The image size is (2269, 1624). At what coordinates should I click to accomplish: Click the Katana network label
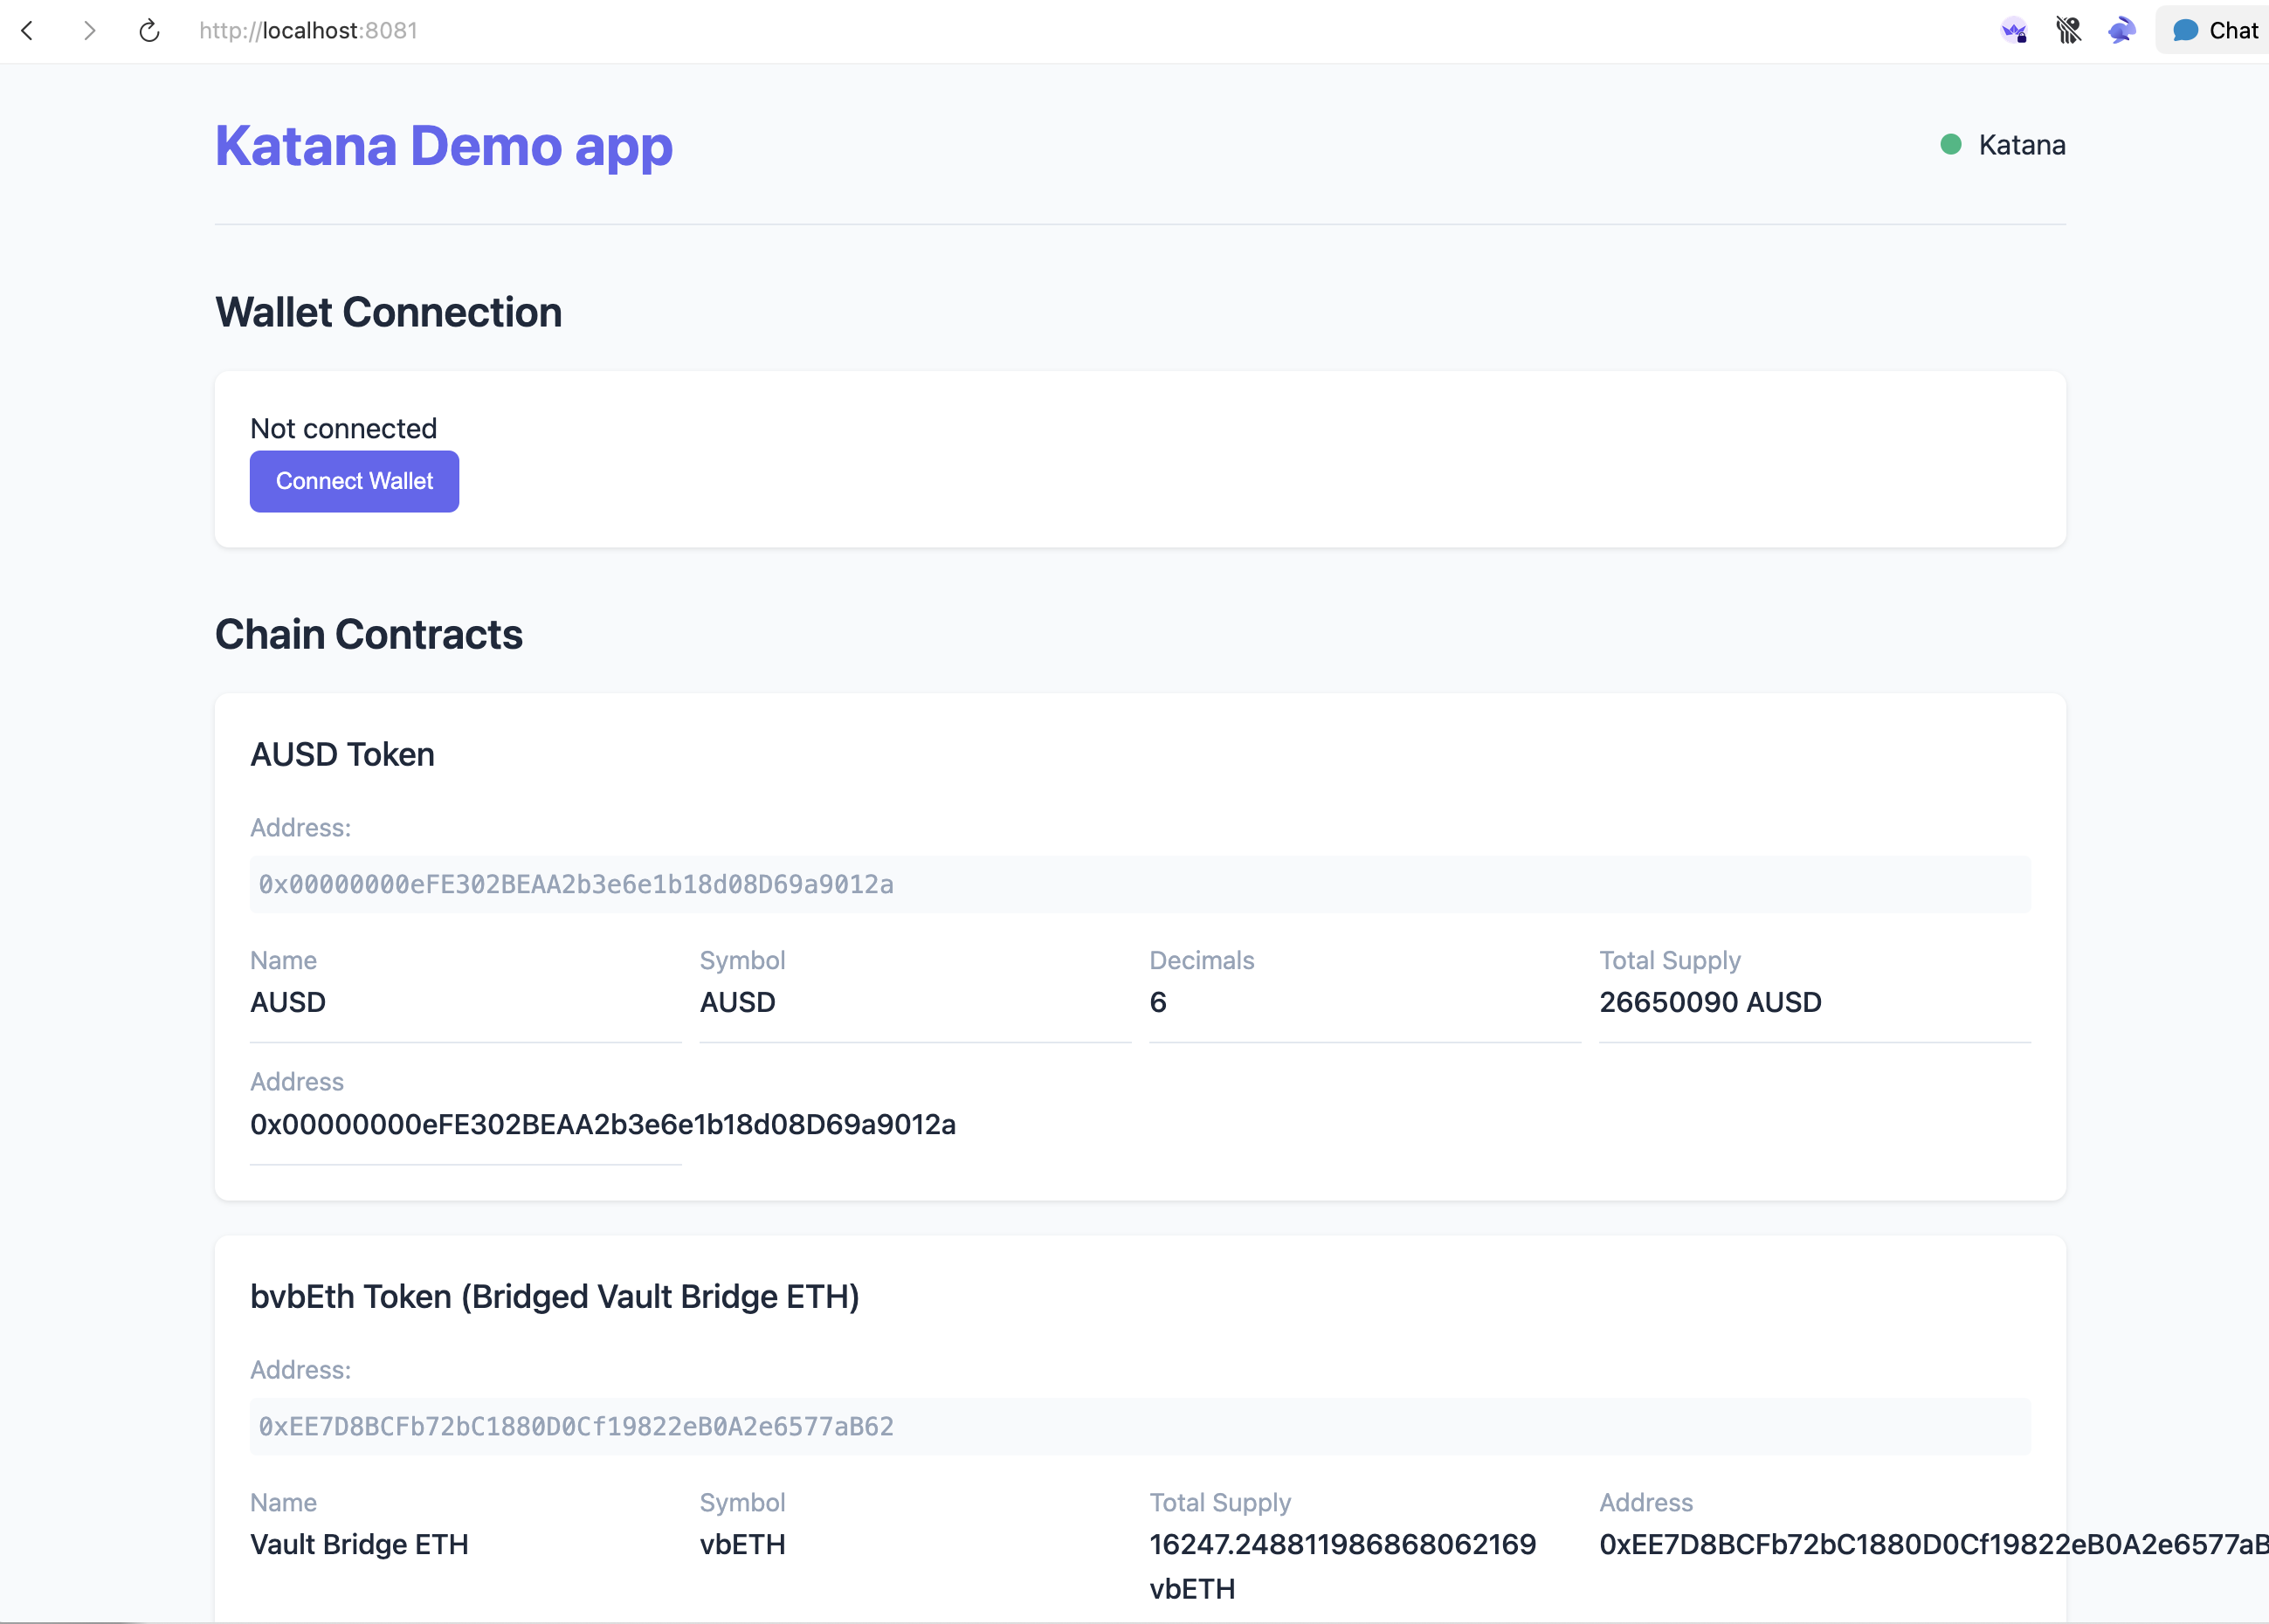coord(2021,145)
